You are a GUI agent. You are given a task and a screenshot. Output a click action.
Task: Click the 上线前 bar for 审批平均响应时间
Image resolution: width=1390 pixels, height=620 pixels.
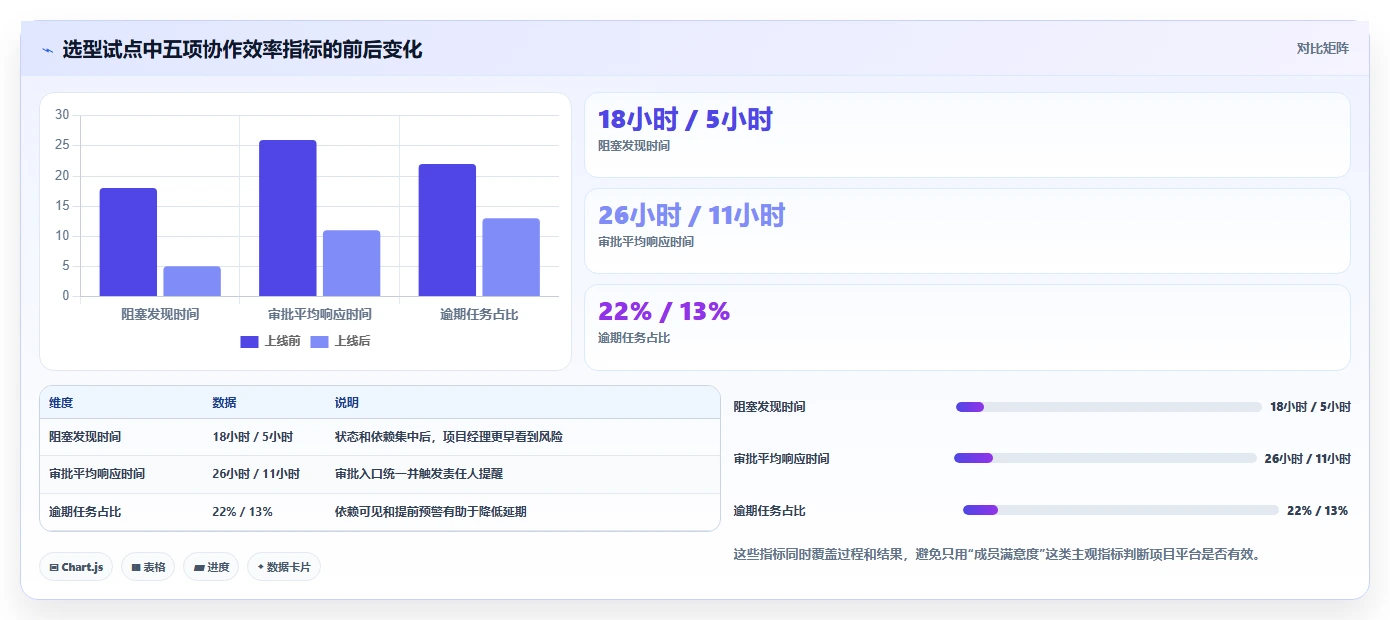pos(288,218)
